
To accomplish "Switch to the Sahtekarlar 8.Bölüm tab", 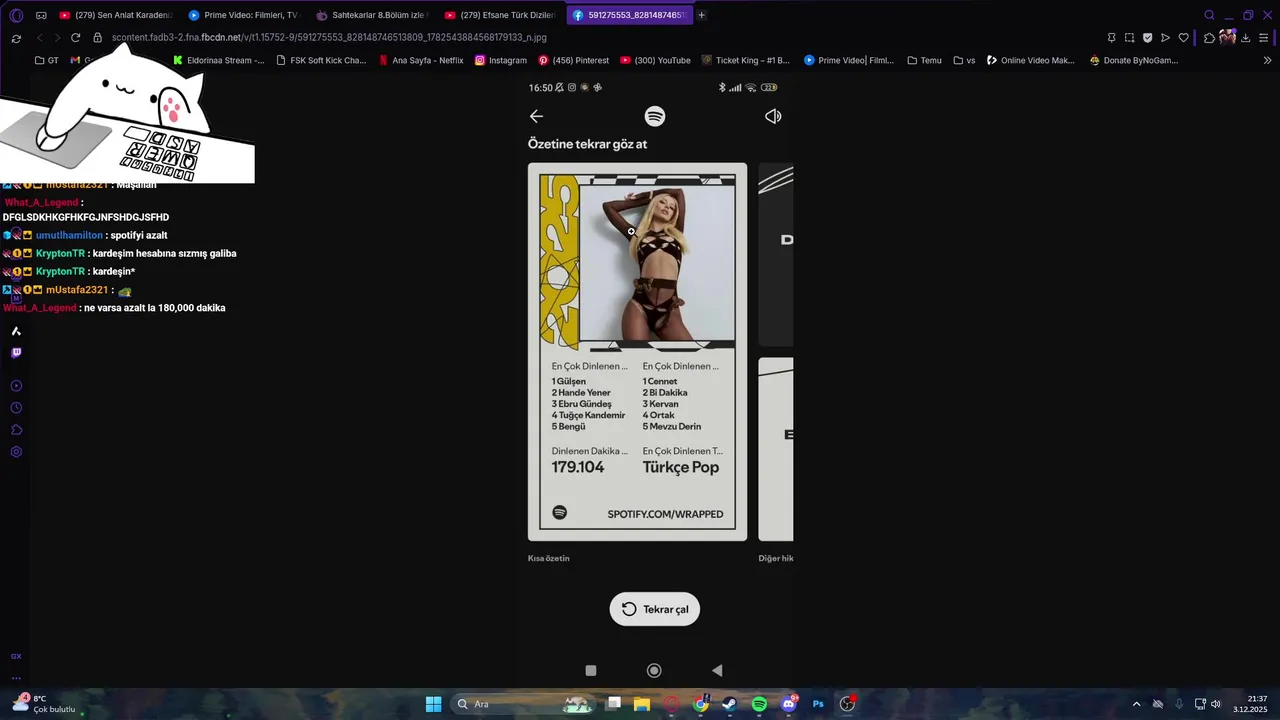I will click(x=372, y=15).
